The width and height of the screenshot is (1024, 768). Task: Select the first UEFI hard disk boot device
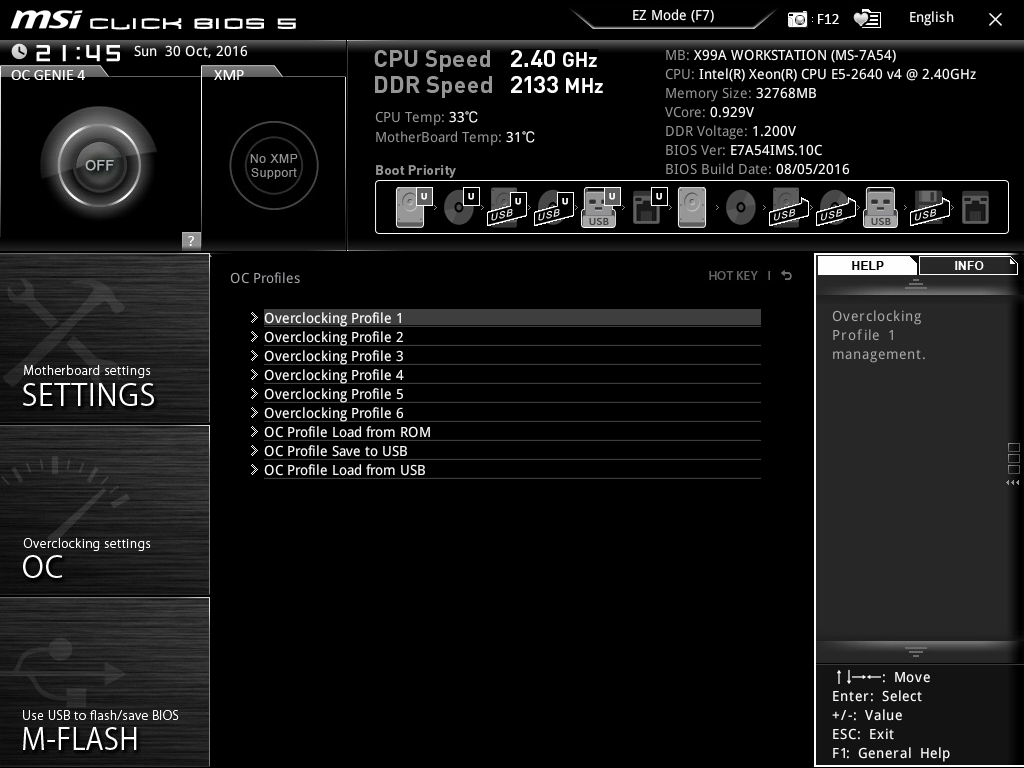pyautogui.click(x=413, y=207)
